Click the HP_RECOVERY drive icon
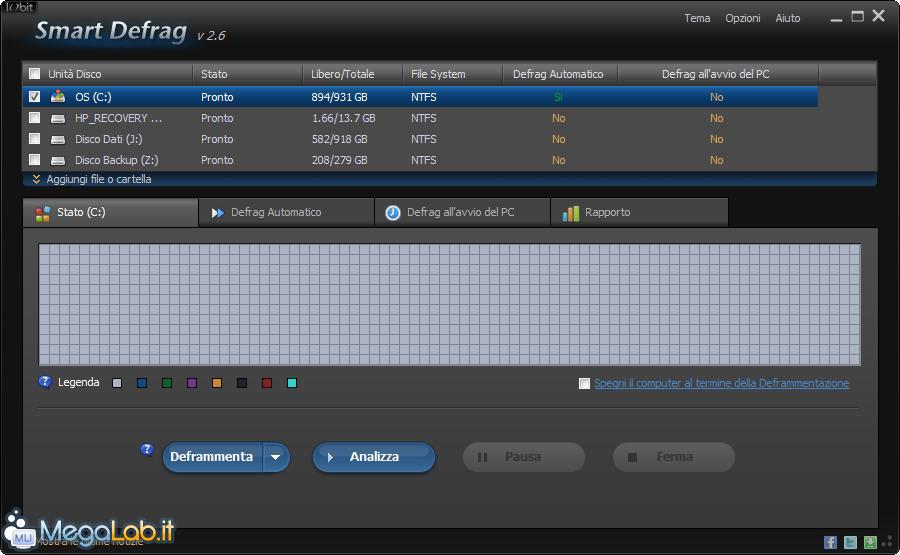The image size is (900, 555). (x=57, y=118)
